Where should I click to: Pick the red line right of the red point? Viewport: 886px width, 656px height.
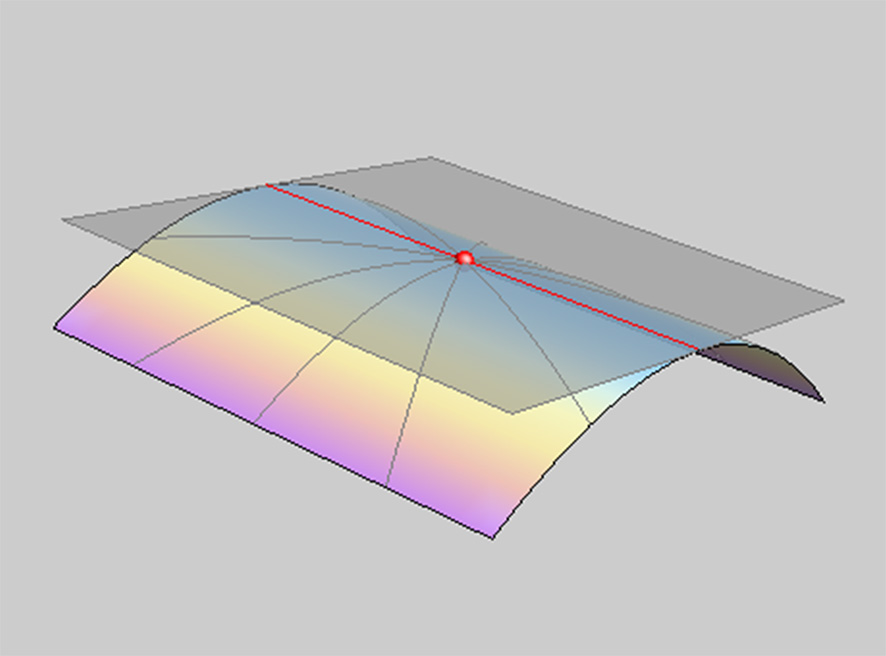(580, 303)
